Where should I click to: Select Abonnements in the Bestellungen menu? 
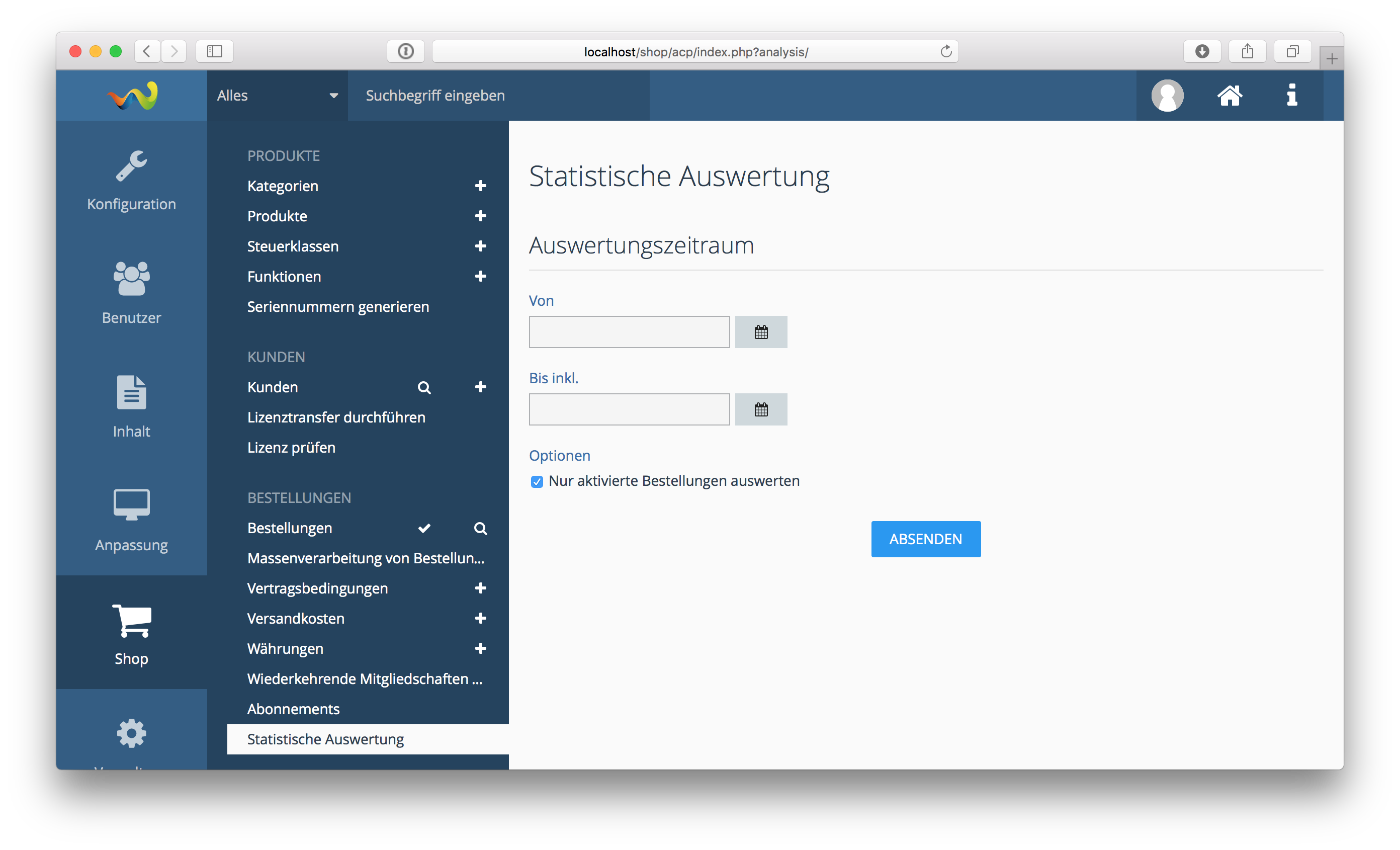[x=294, y=709]
